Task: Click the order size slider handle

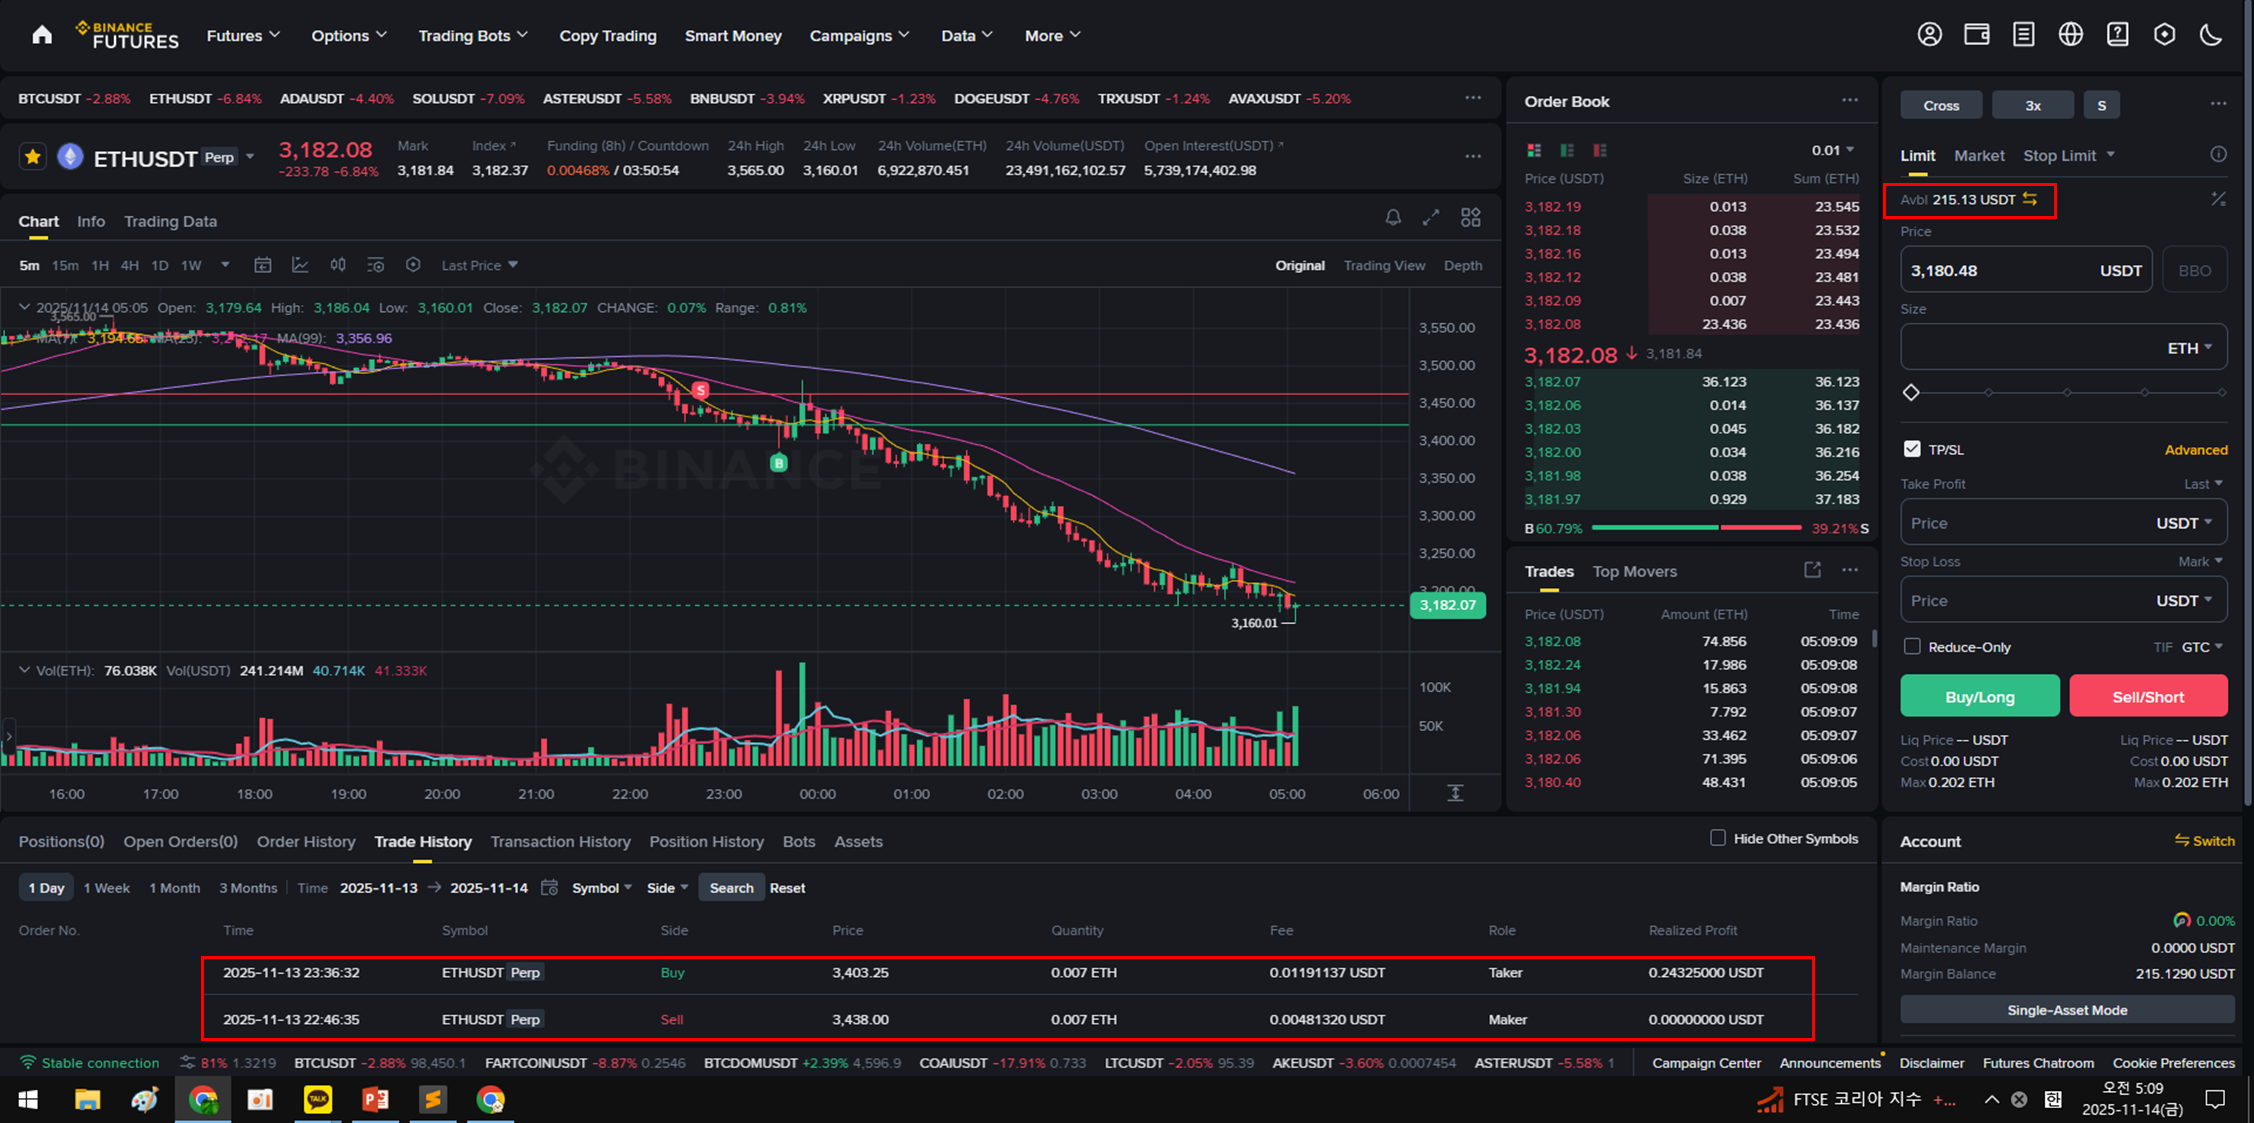Action: coord(1911,392)
